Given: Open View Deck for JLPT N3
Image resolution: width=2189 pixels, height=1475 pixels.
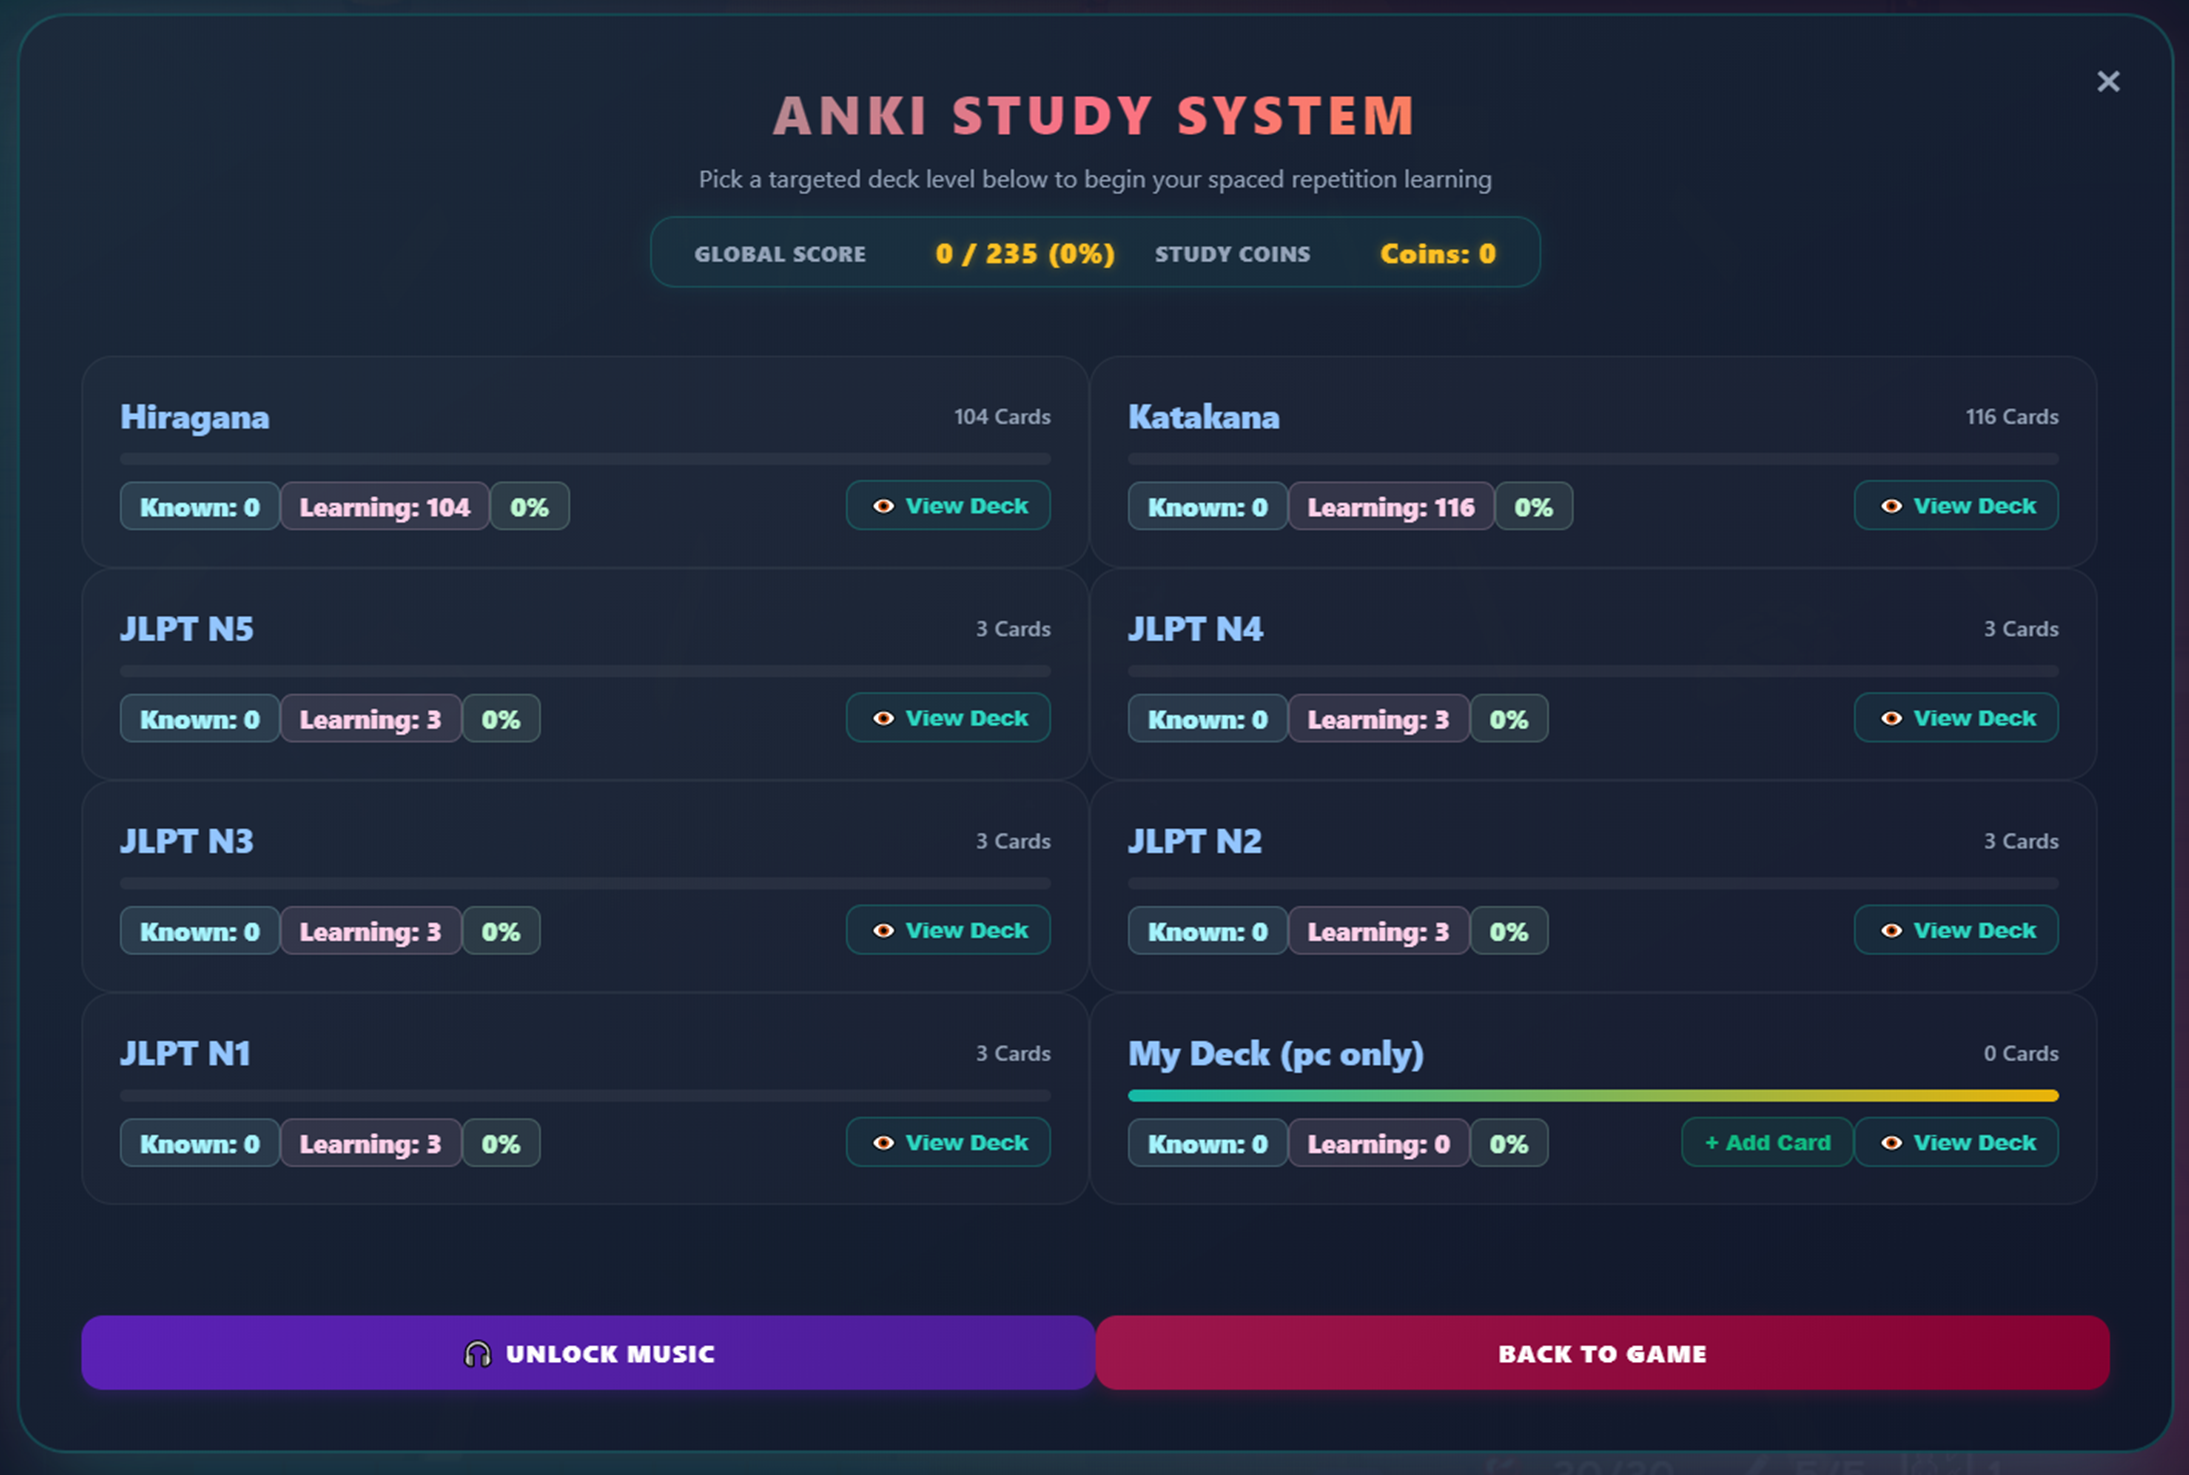Looking at the screenshot, I should 948,930.
